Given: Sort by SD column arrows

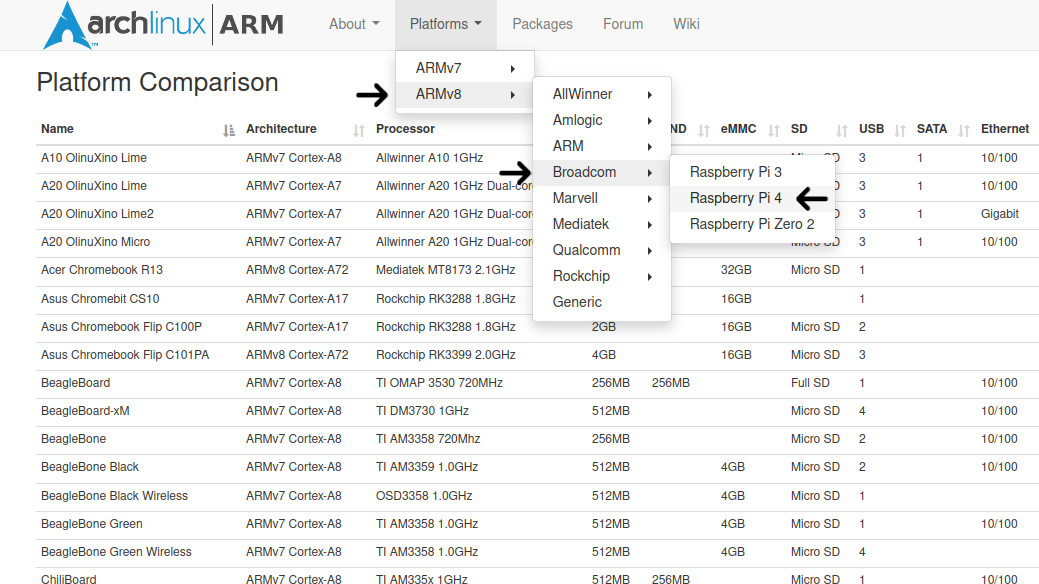Looking at the screenshot, I should (842, 131).
